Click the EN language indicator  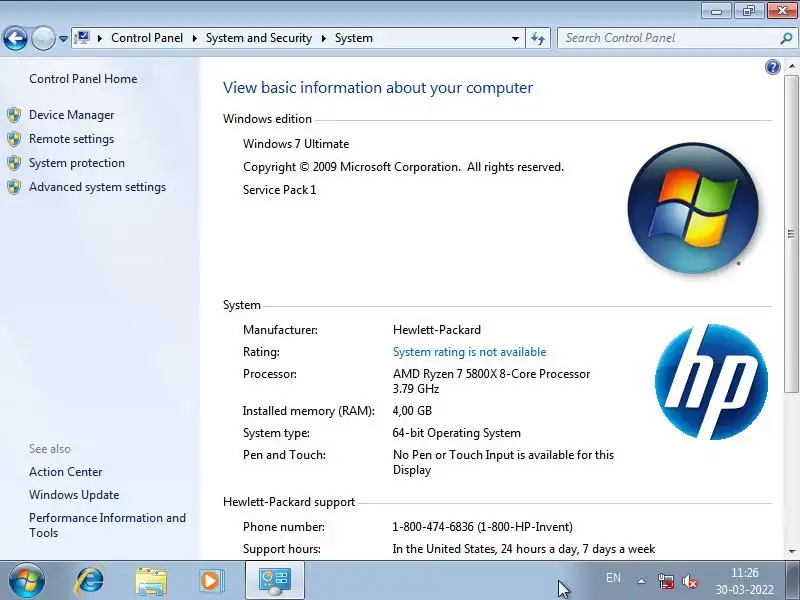(x=613, y=578)
